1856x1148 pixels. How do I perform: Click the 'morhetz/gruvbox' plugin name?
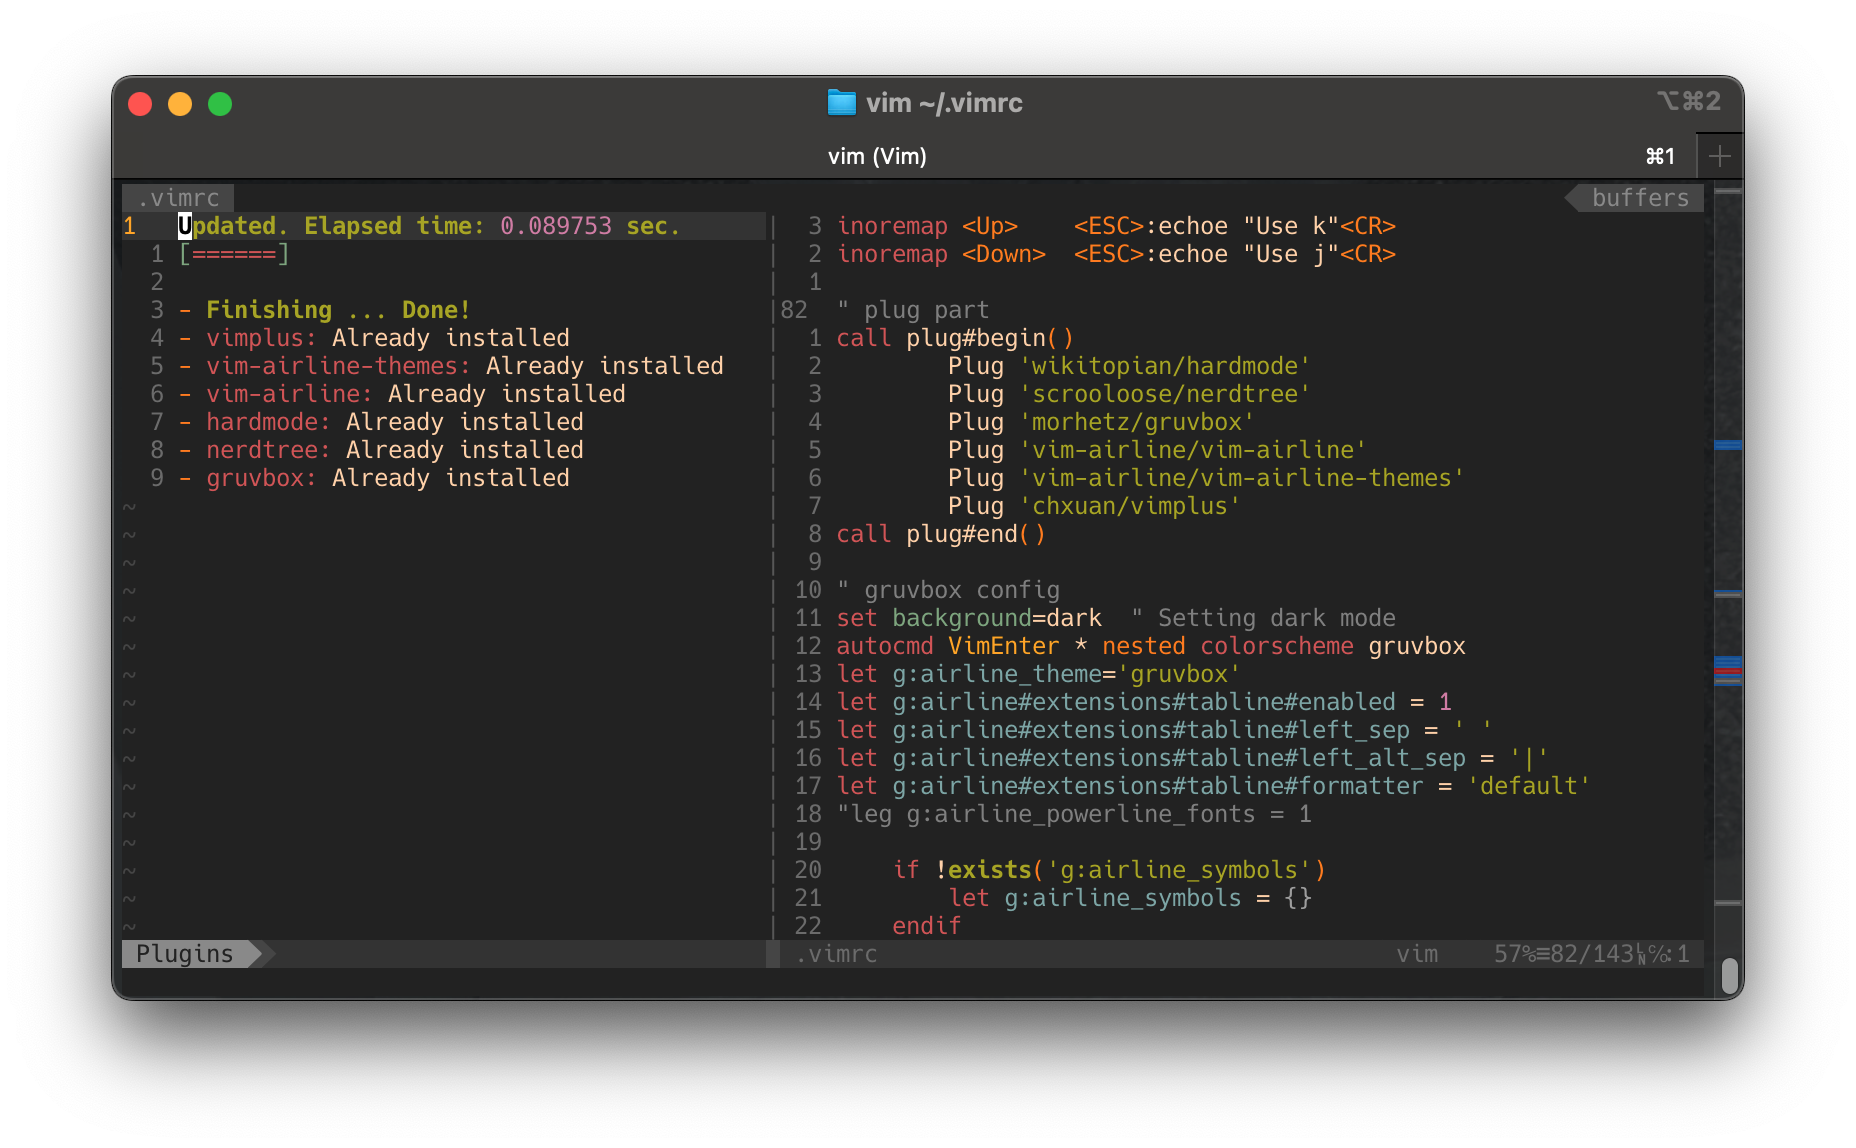pyautogui.click(x=1135, y=421)
